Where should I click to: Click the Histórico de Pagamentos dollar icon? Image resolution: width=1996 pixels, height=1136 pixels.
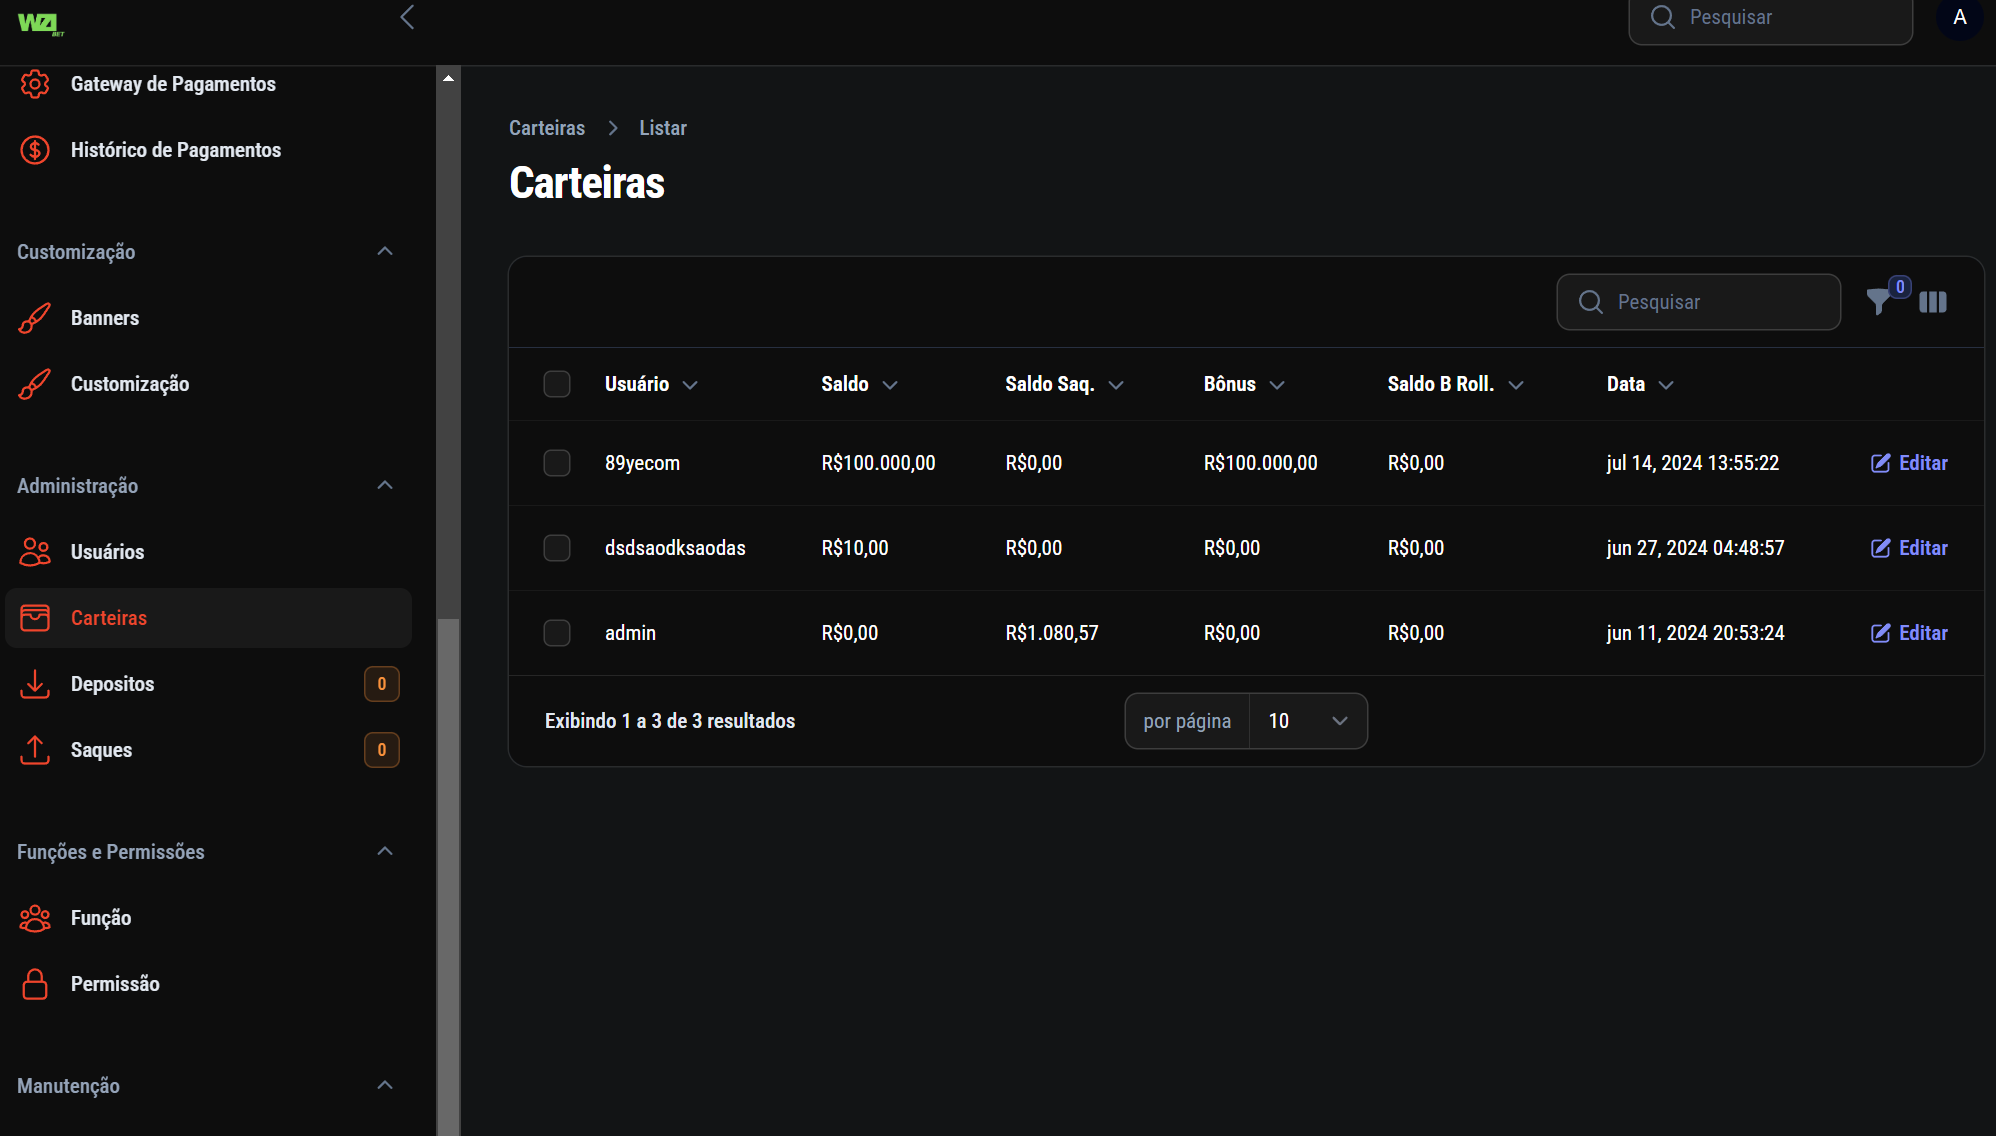point(35,150)
